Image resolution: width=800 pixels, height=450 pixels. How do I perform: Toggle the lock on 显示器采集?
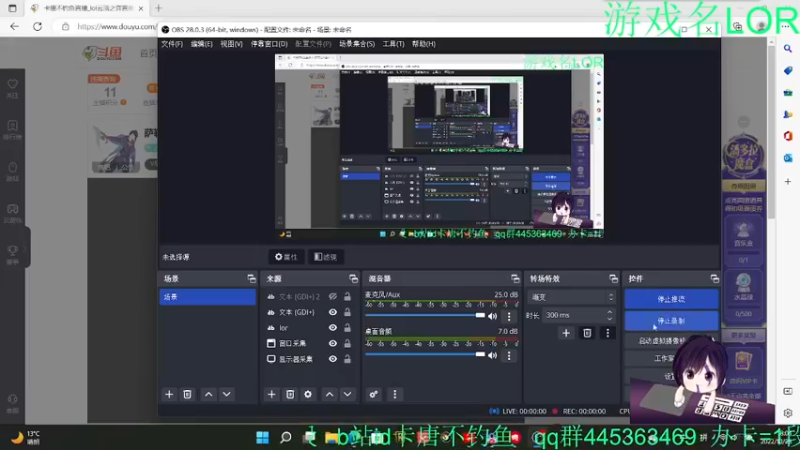coord(347,359)
